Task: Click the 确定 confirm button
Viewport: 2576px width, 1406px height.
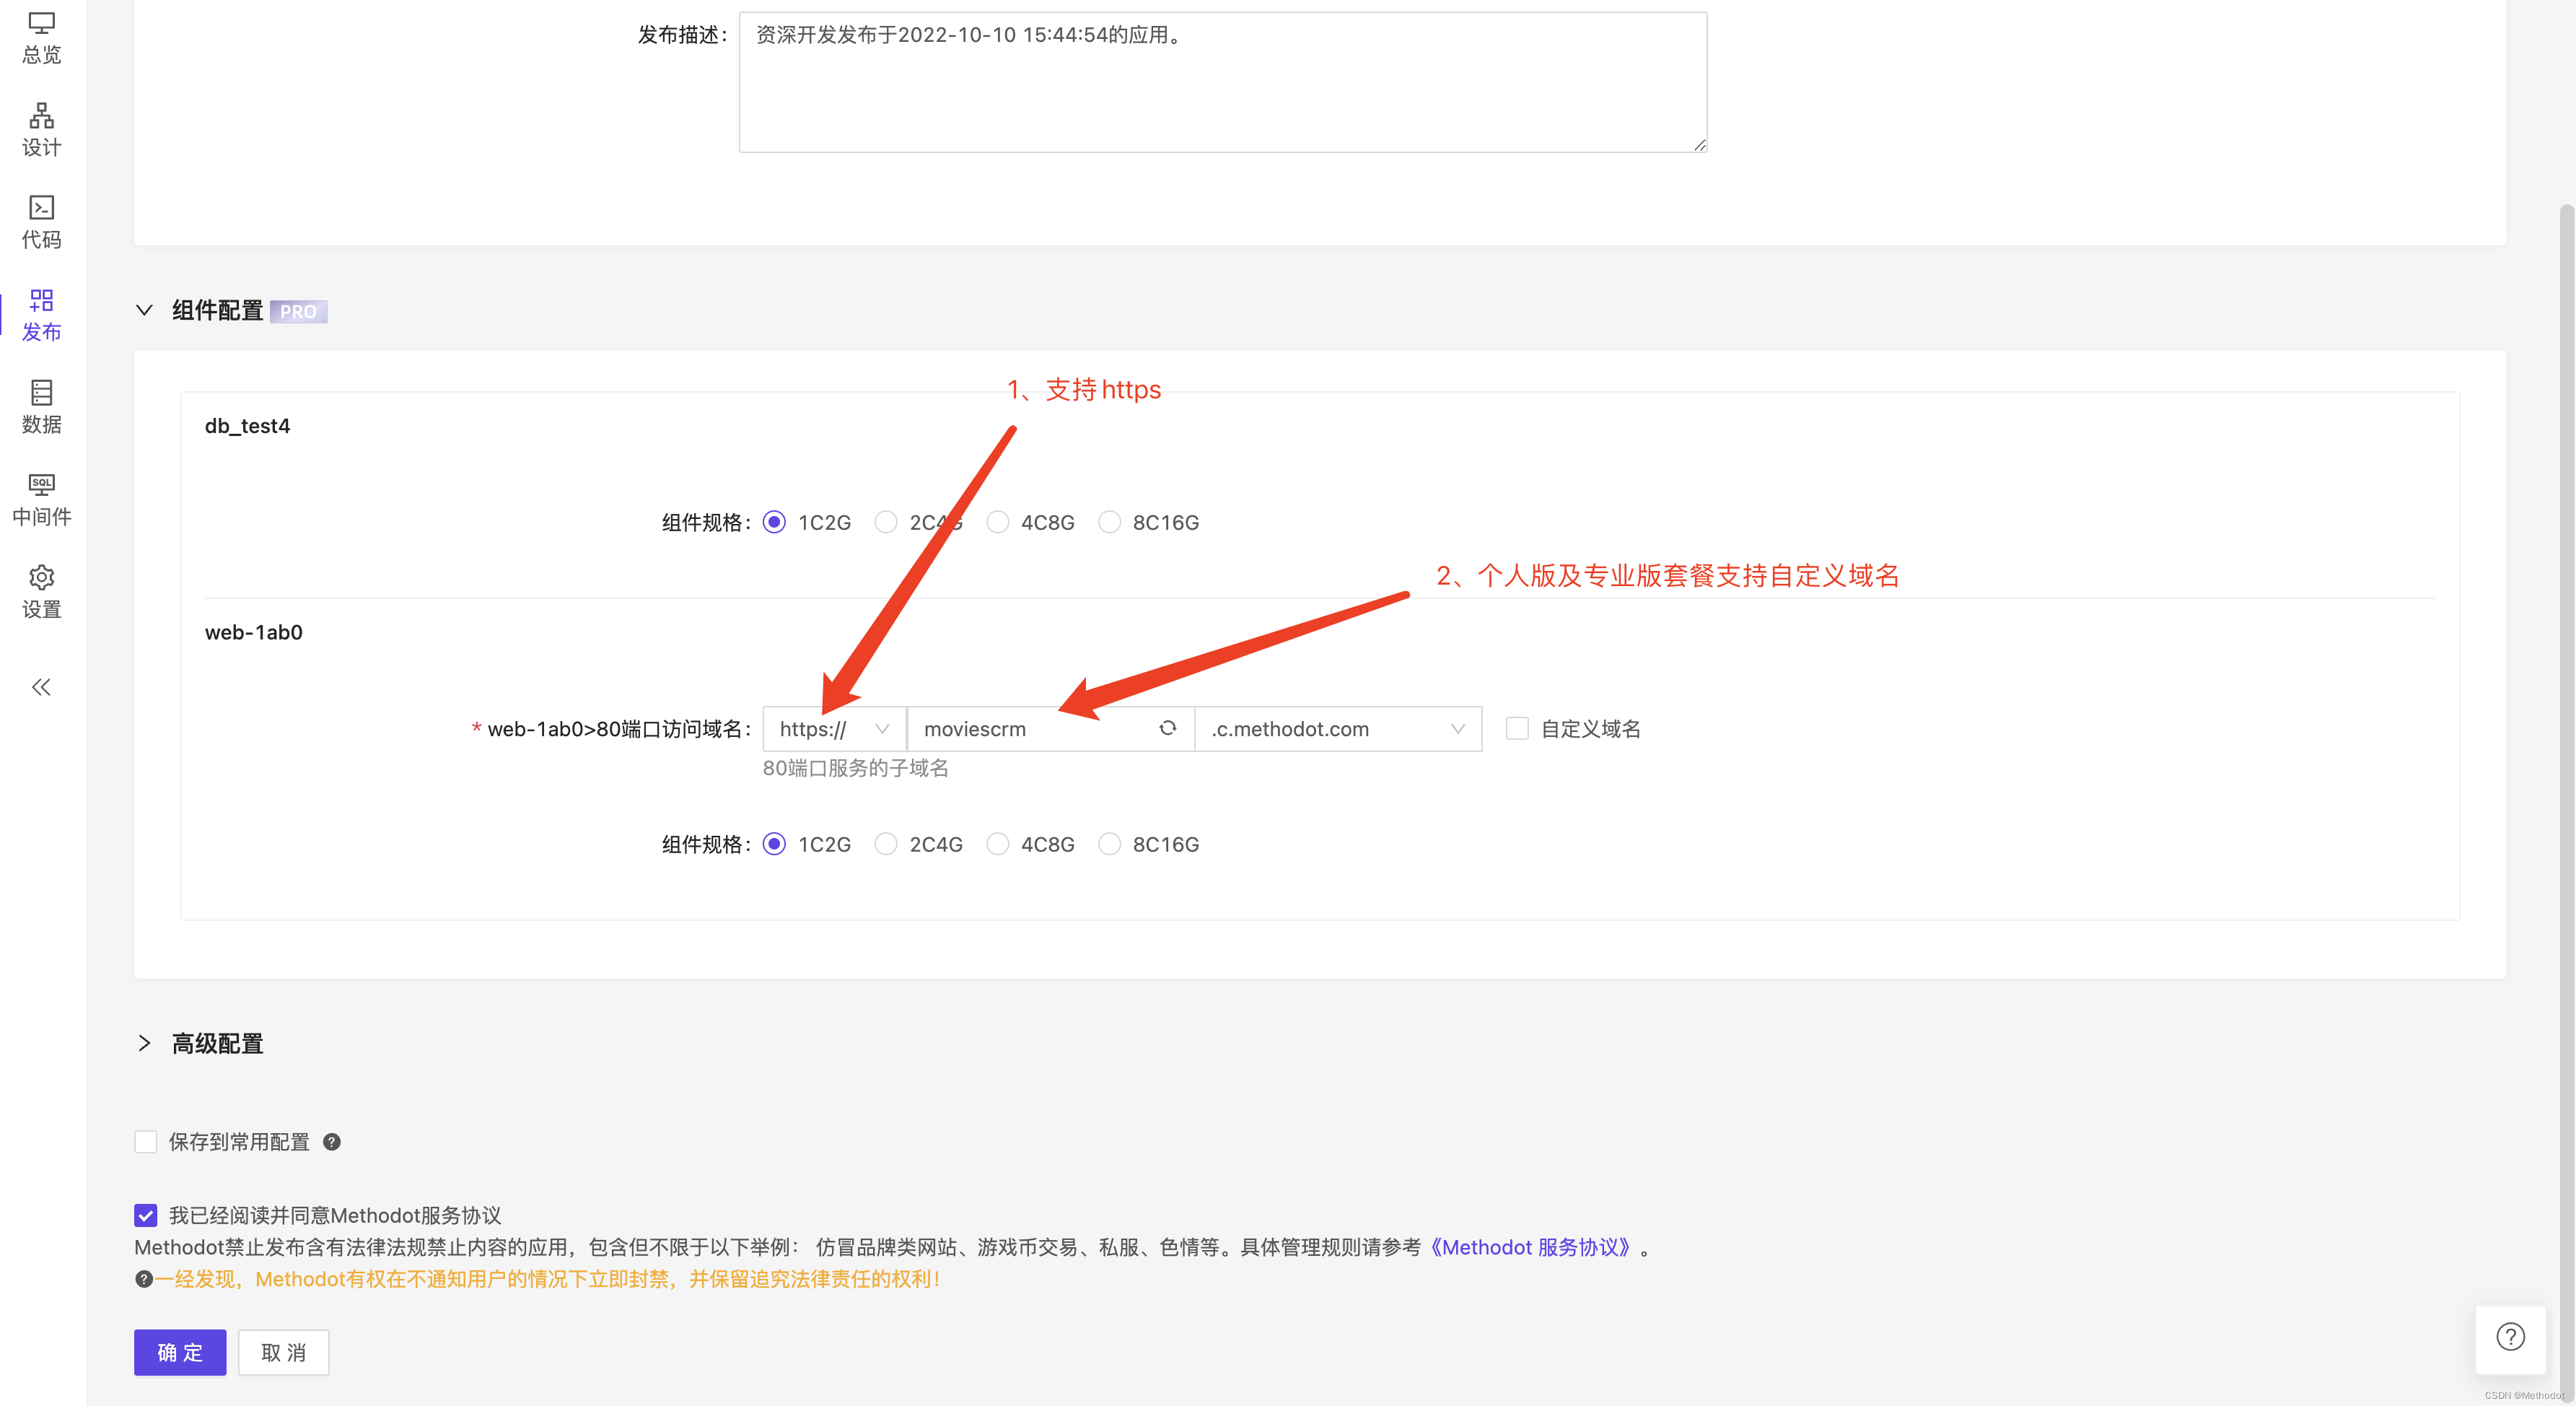Action: (180, 1352)
